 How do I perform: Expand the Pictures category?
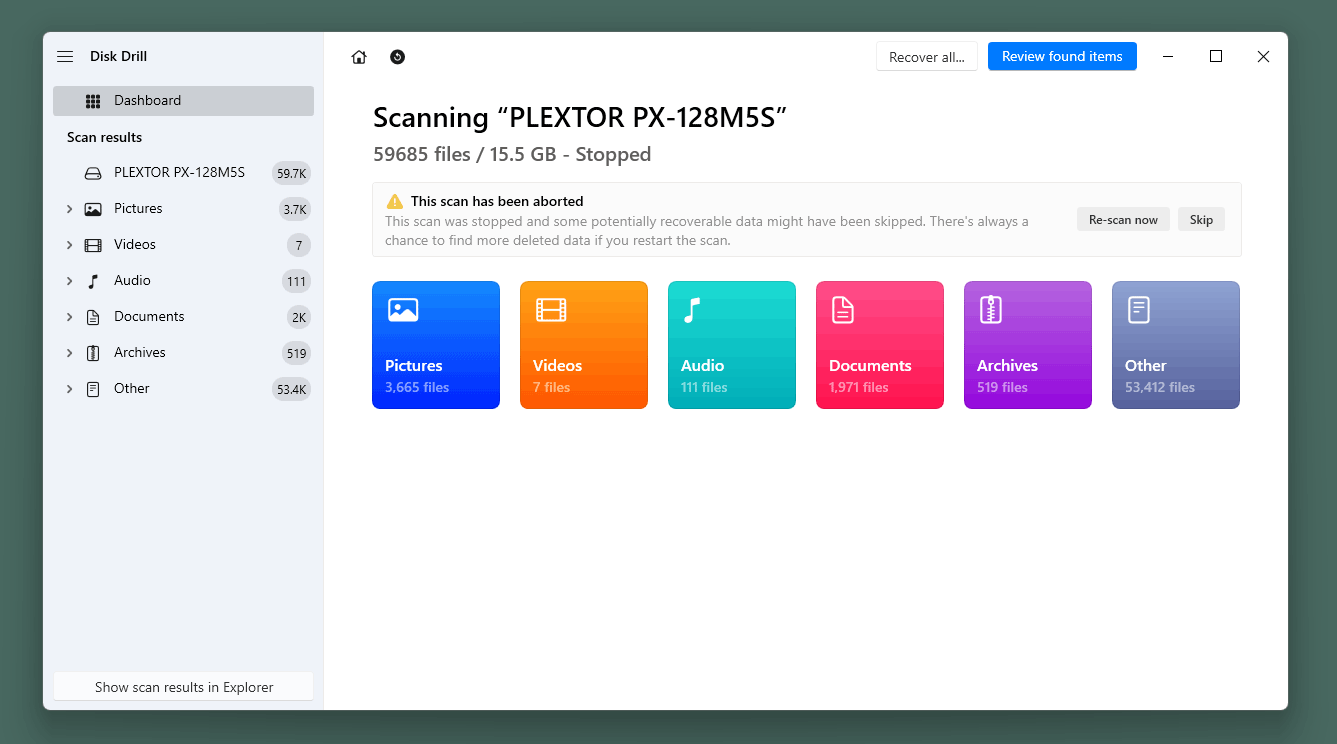[x=69, y=209]
